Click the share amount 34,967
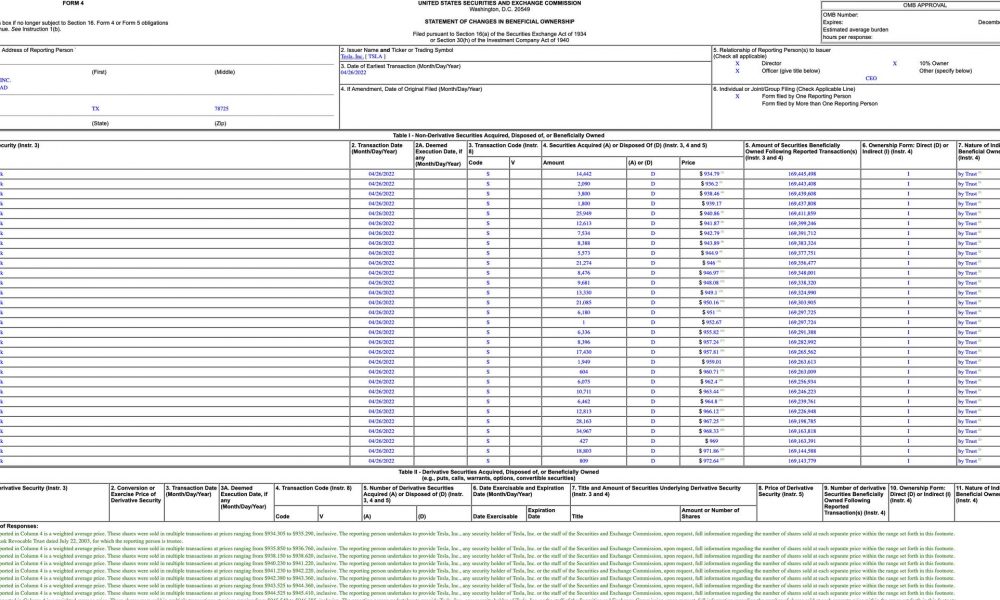 coord(583,431)
